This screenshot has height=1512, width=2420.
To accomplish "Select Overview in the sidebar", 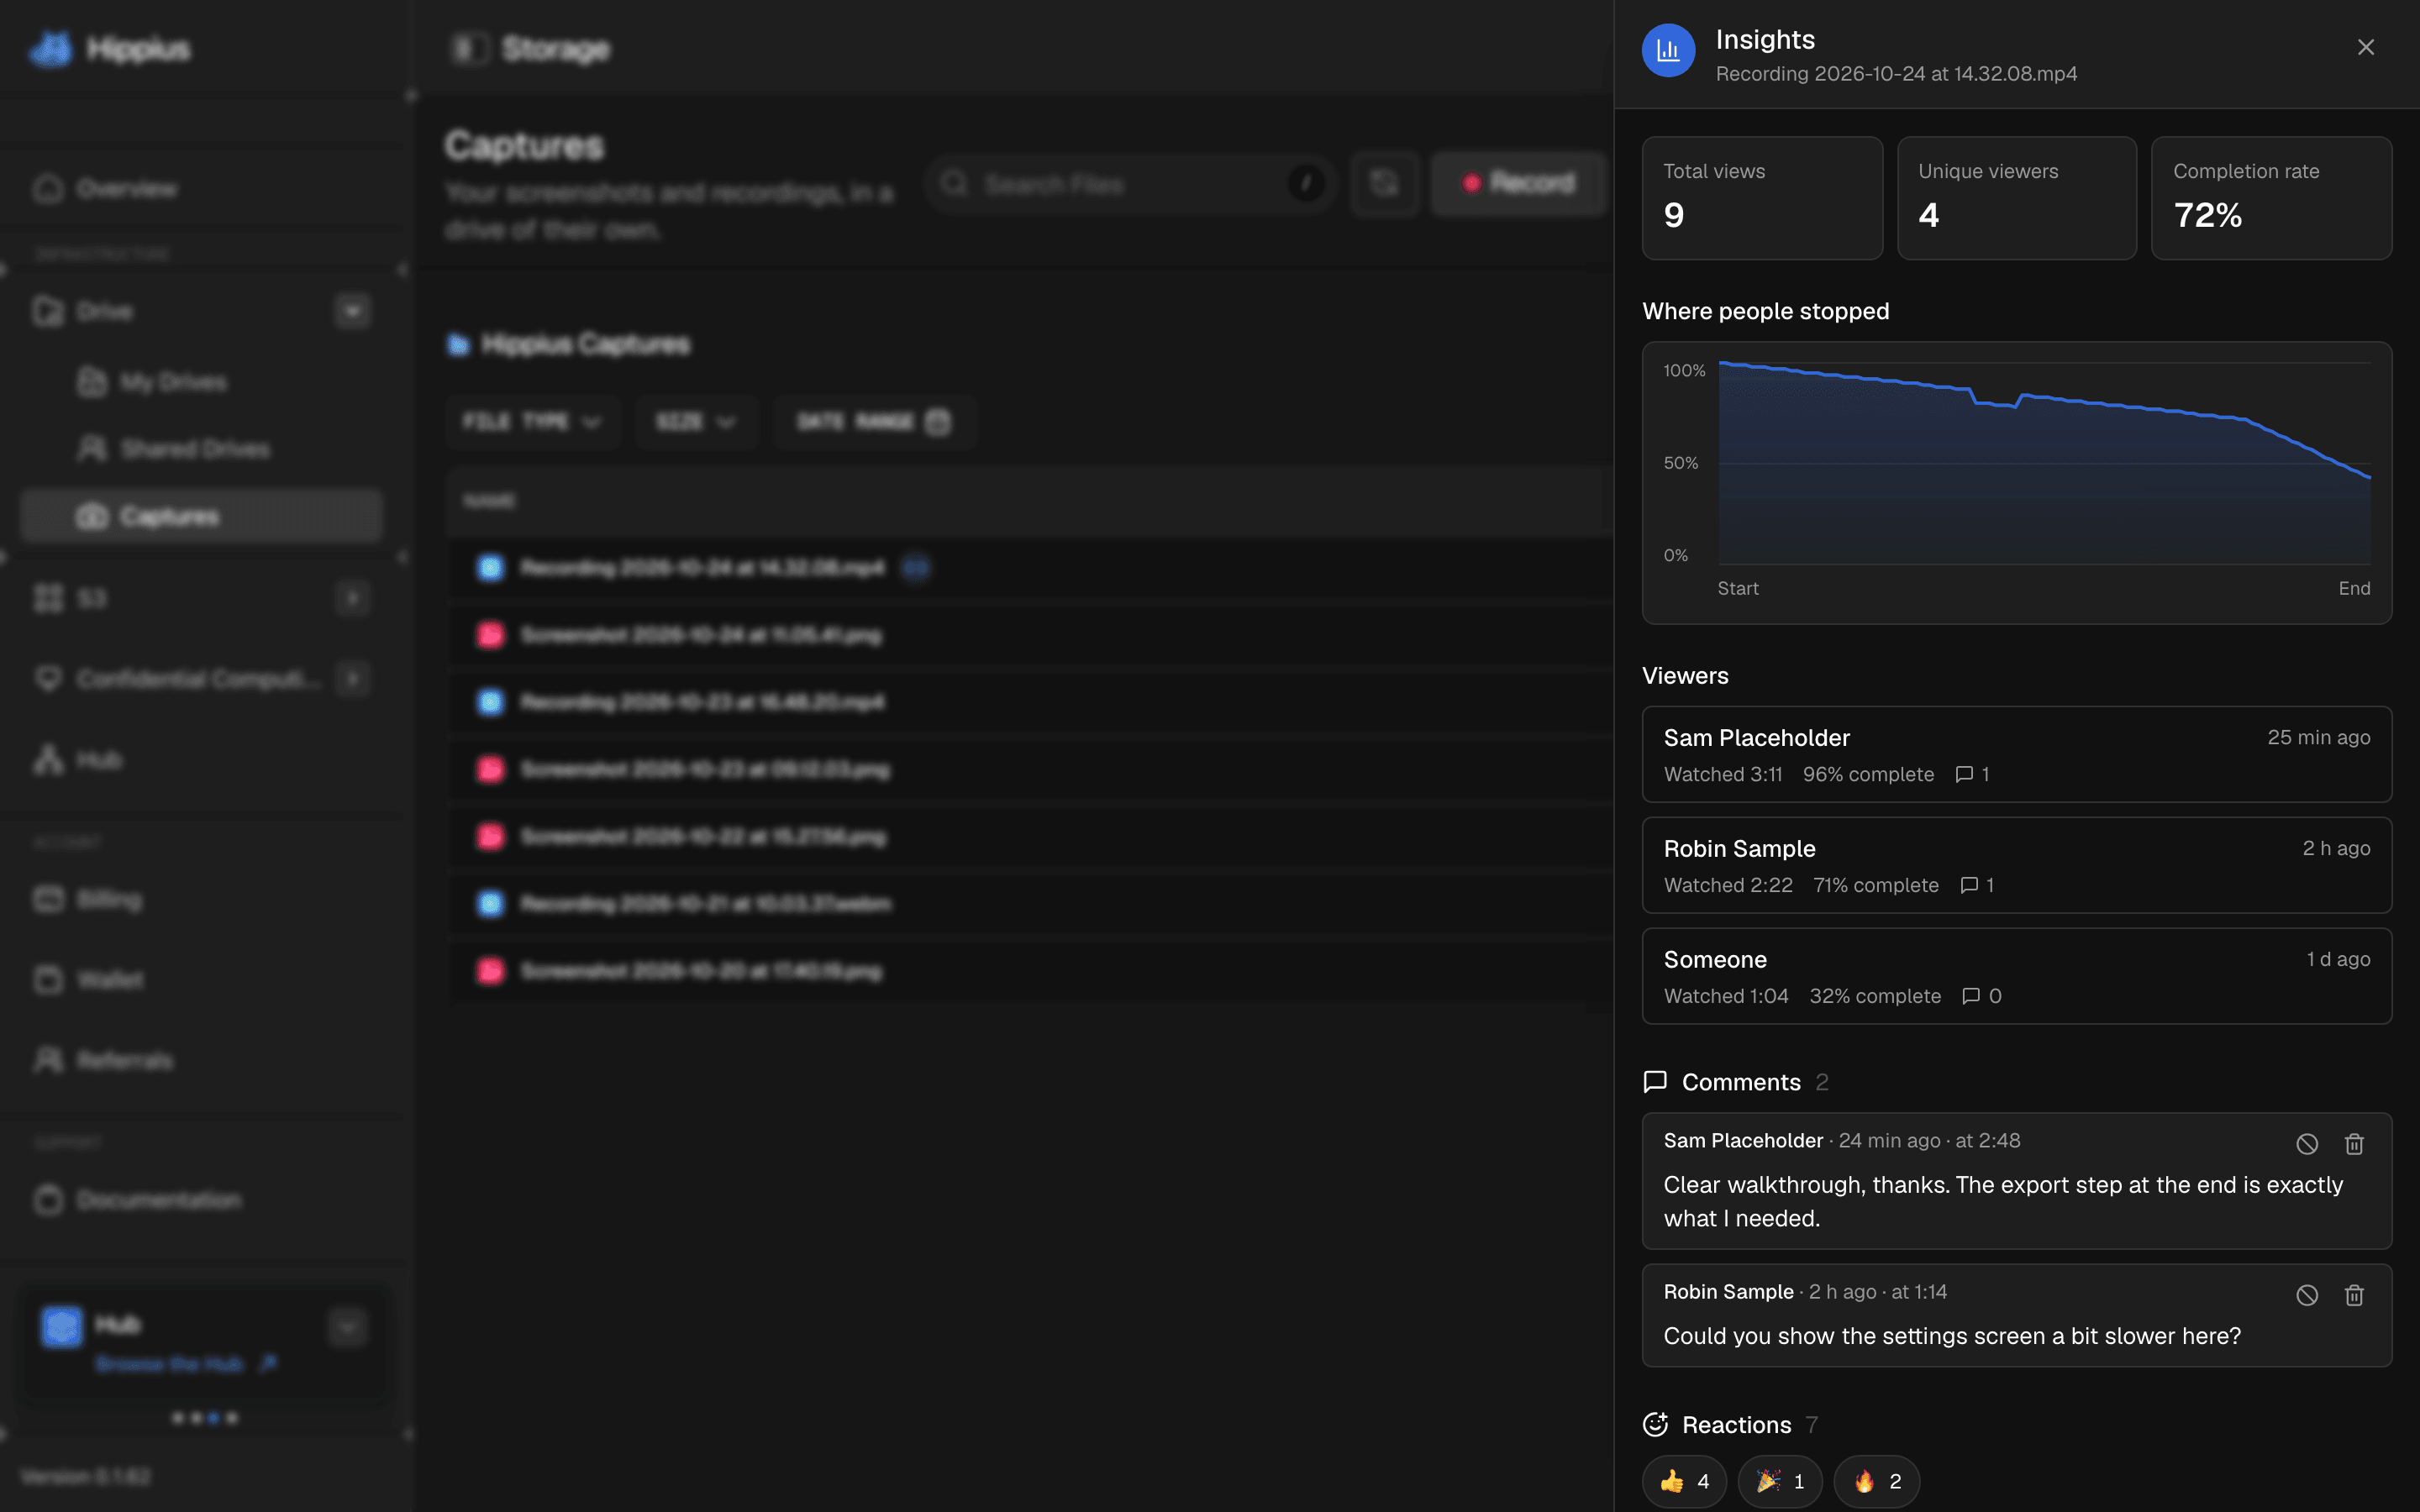I will [200, 189].
